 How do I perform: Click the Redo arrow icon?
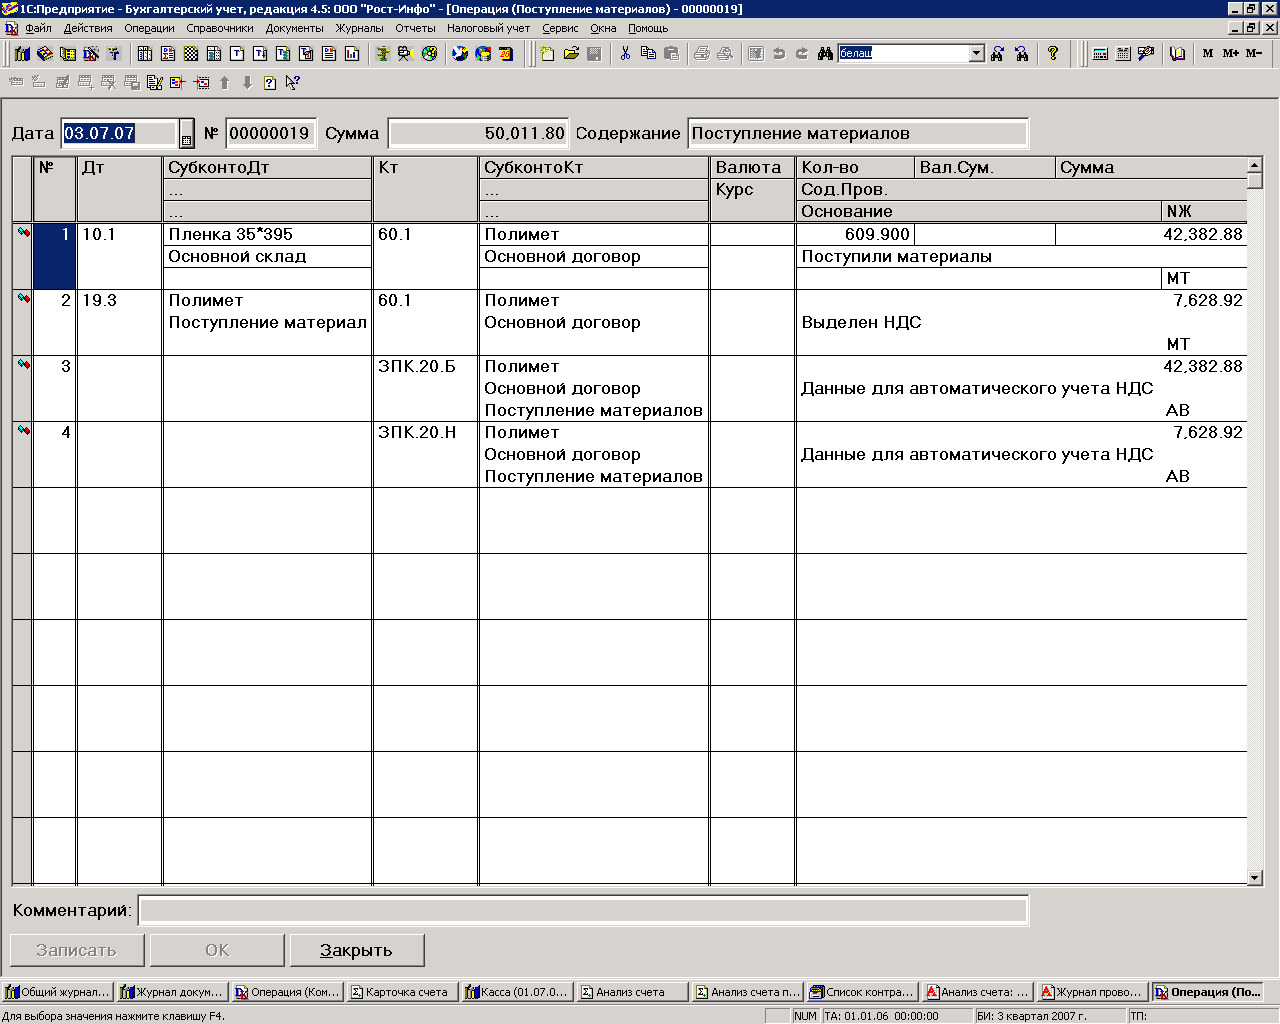802,53
